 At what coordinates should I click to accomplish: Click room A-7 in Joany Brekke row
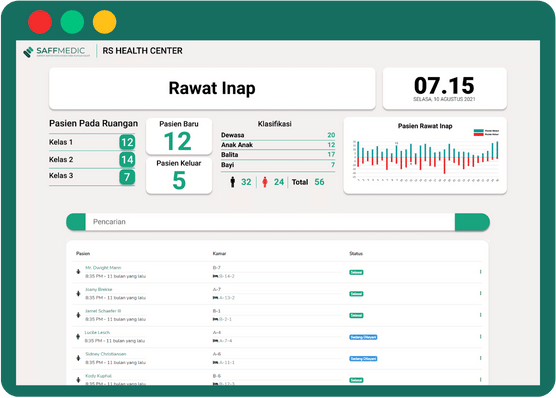coord(217,289)
